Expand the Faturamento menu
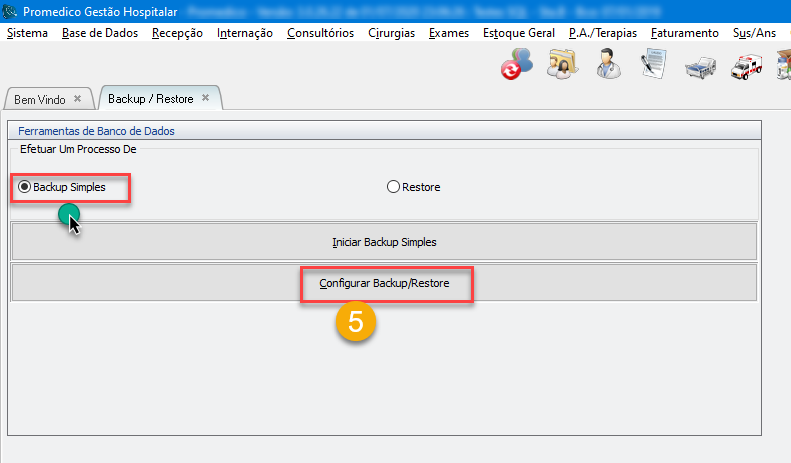Image resolution: width=791 pixels, height=463 pixels. click(x=684, y=33)
